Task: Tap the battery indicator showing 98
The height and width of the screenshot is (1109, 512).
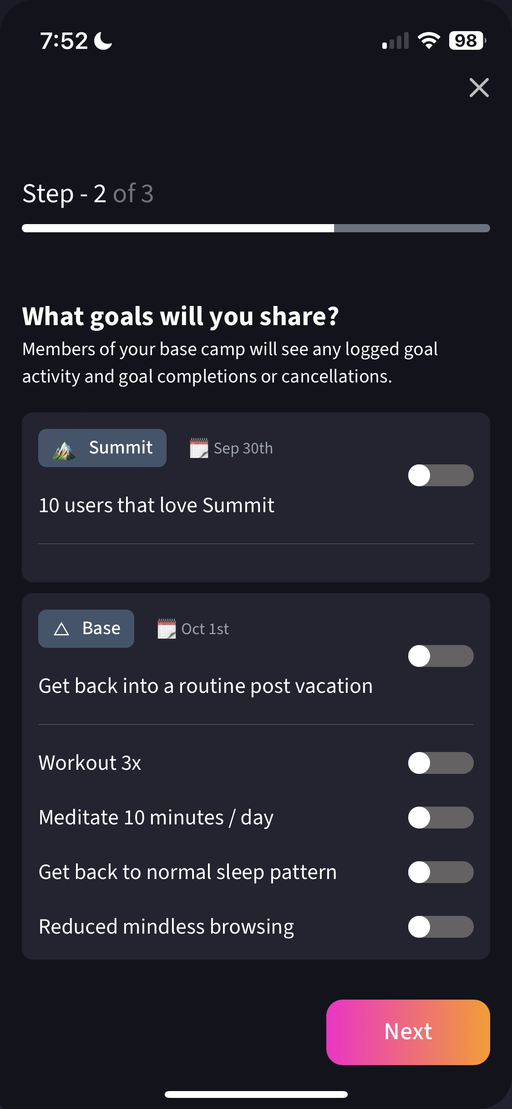Action: pos(466,41)
